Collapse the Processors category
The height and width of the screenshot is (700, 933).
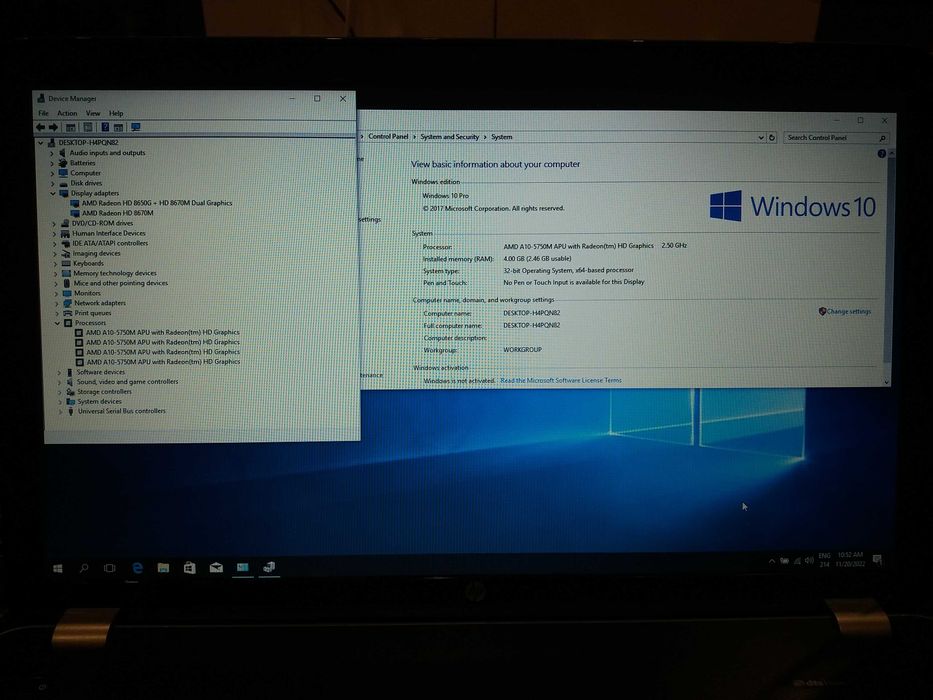57,323
